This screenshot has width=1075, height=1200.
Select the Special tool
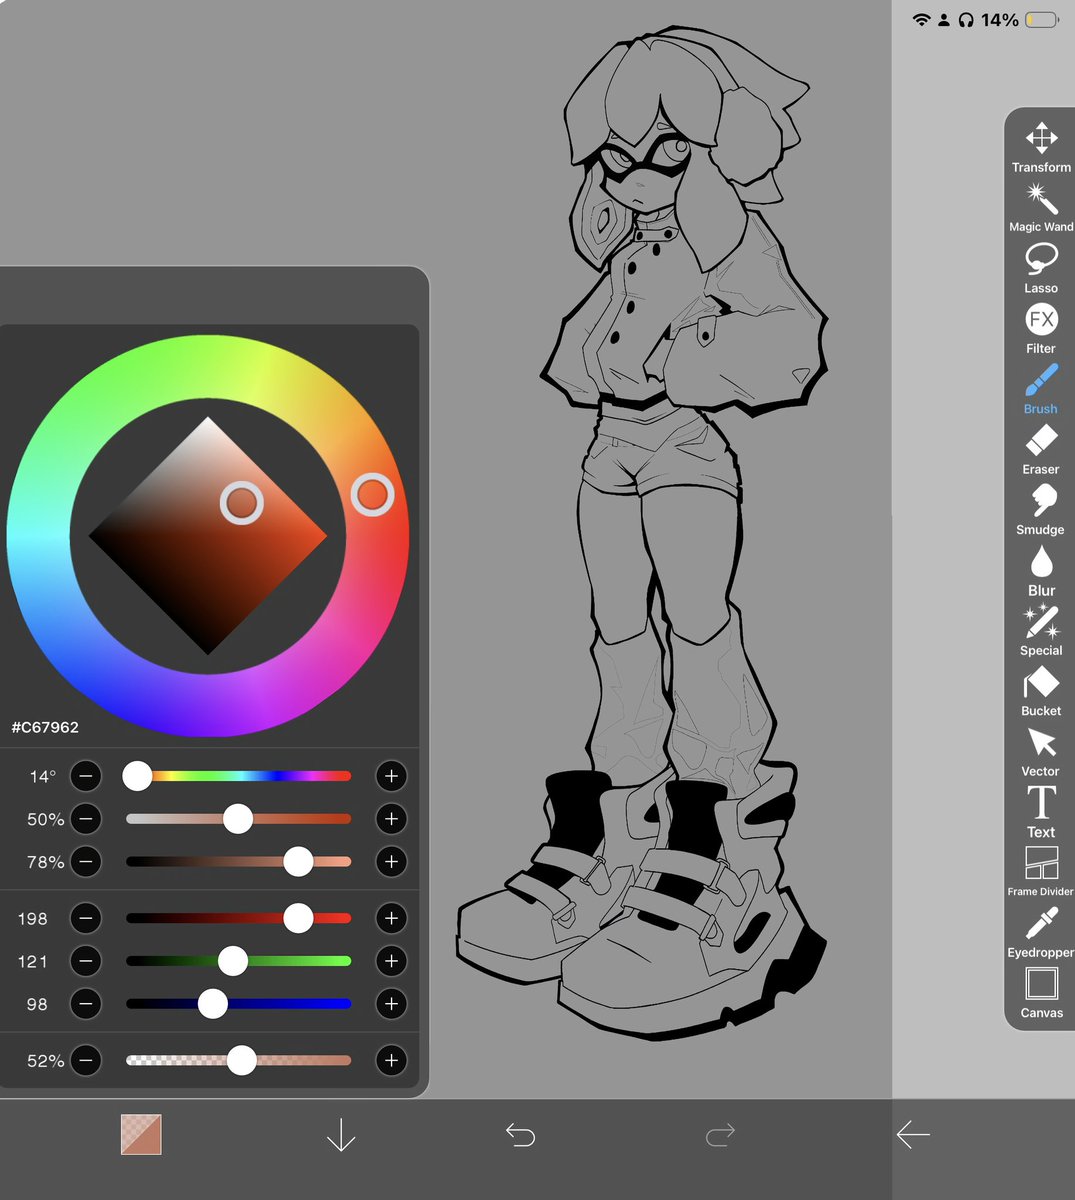coord(1041,630)
